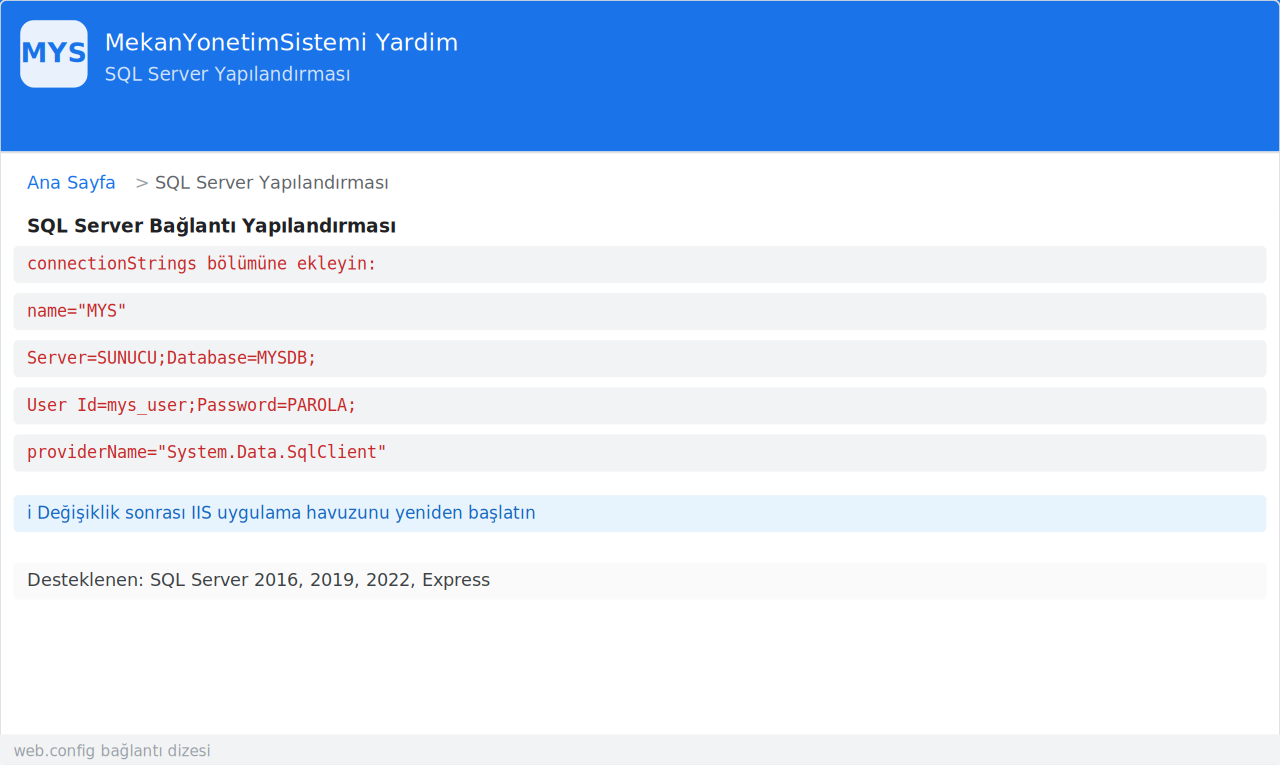
Task: Select the User Id=mys_user;Password=PAROLA; code line
Action: click(x=640, y=406)
